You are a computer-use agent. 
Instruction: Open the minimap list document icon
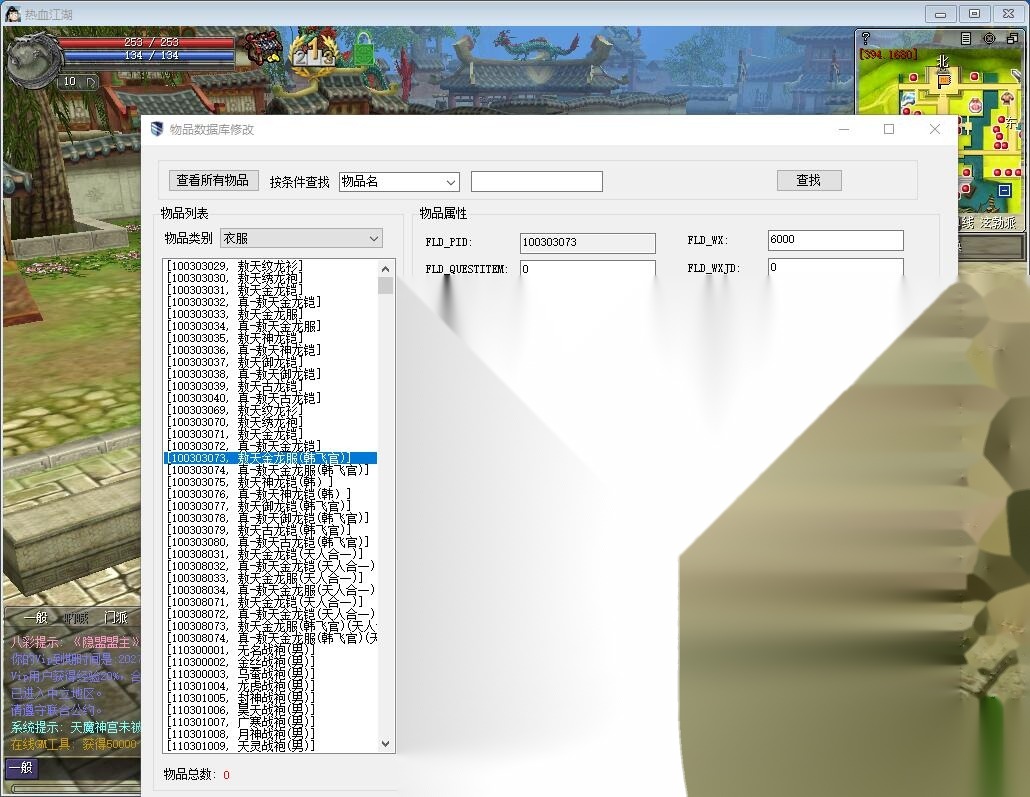click(x=966, y=38)
